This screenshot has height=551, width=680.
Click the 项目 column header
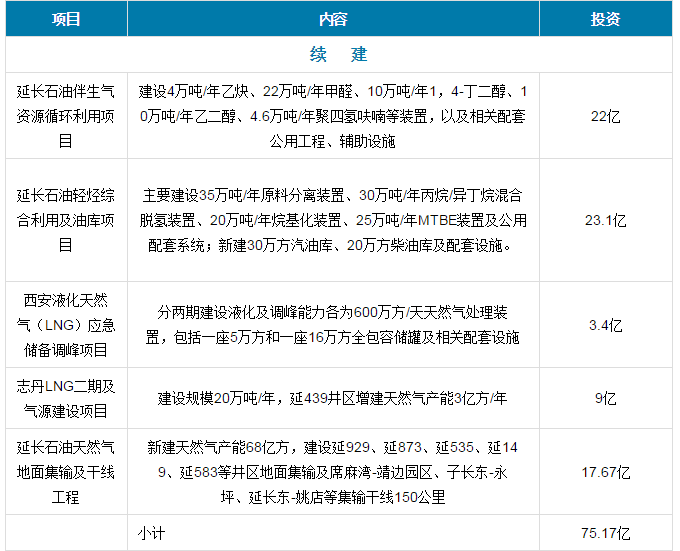point(66,19)
